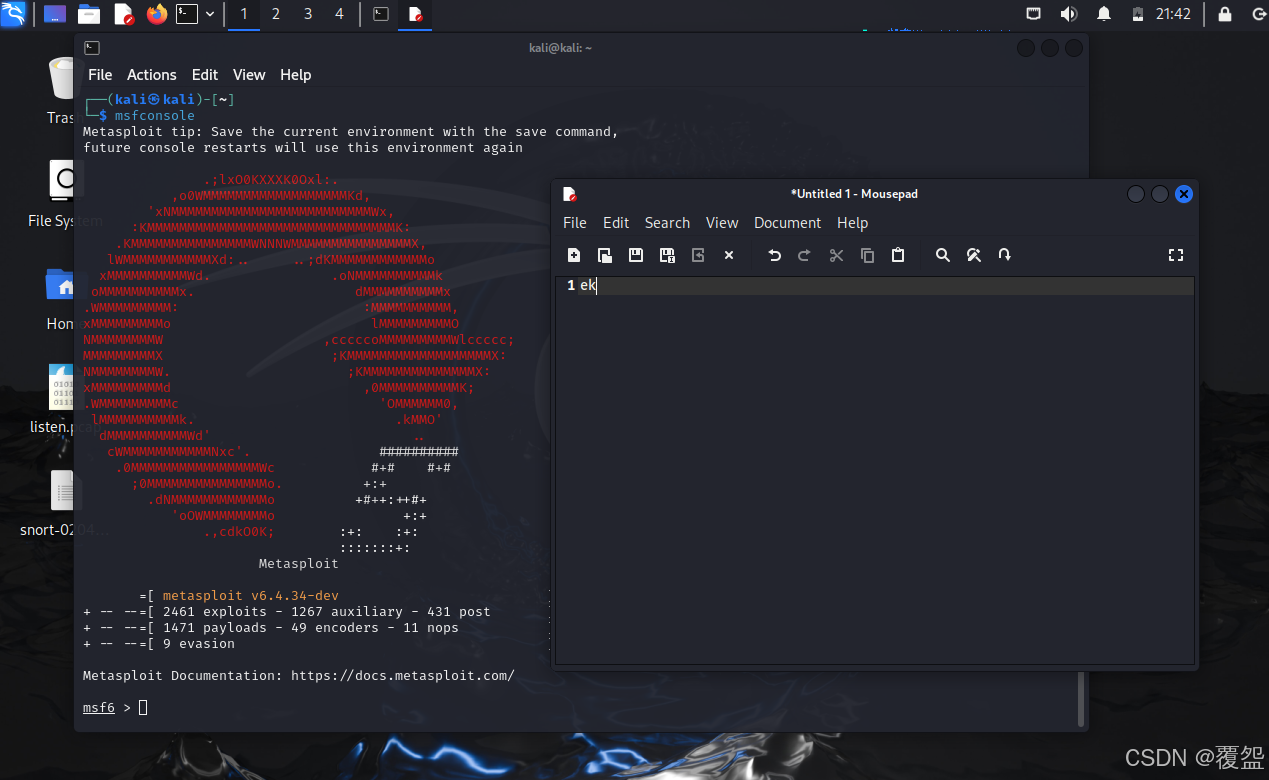Undo the last edit in Mousepad
The image size is (1269, 780).
coord(774,255)
